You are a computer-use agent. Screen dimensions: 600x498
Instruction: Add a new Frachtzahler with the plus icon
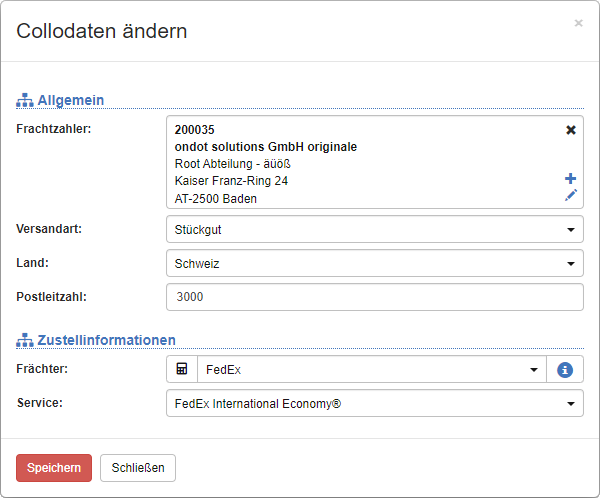click(571, 178)
